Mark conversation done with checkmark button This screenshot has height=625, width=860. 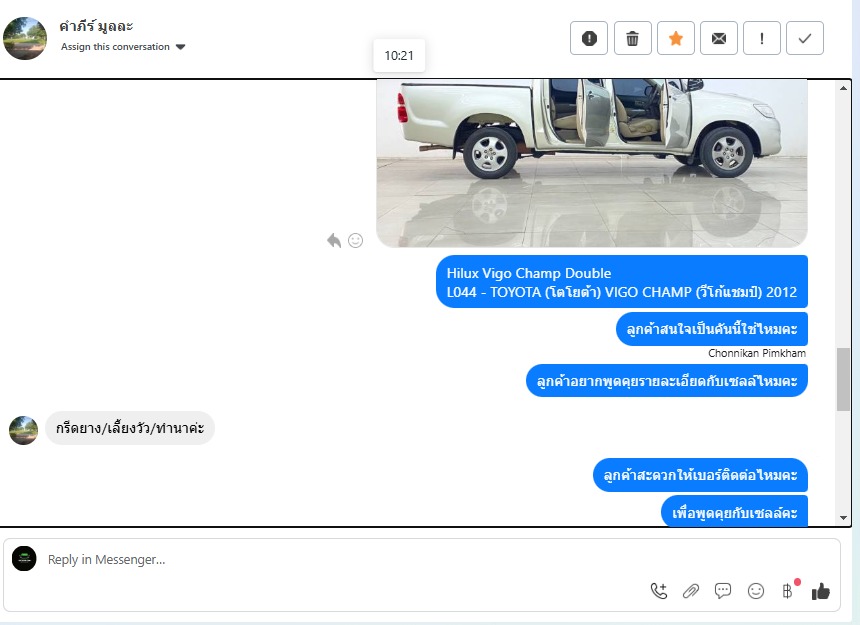point(805,38)
